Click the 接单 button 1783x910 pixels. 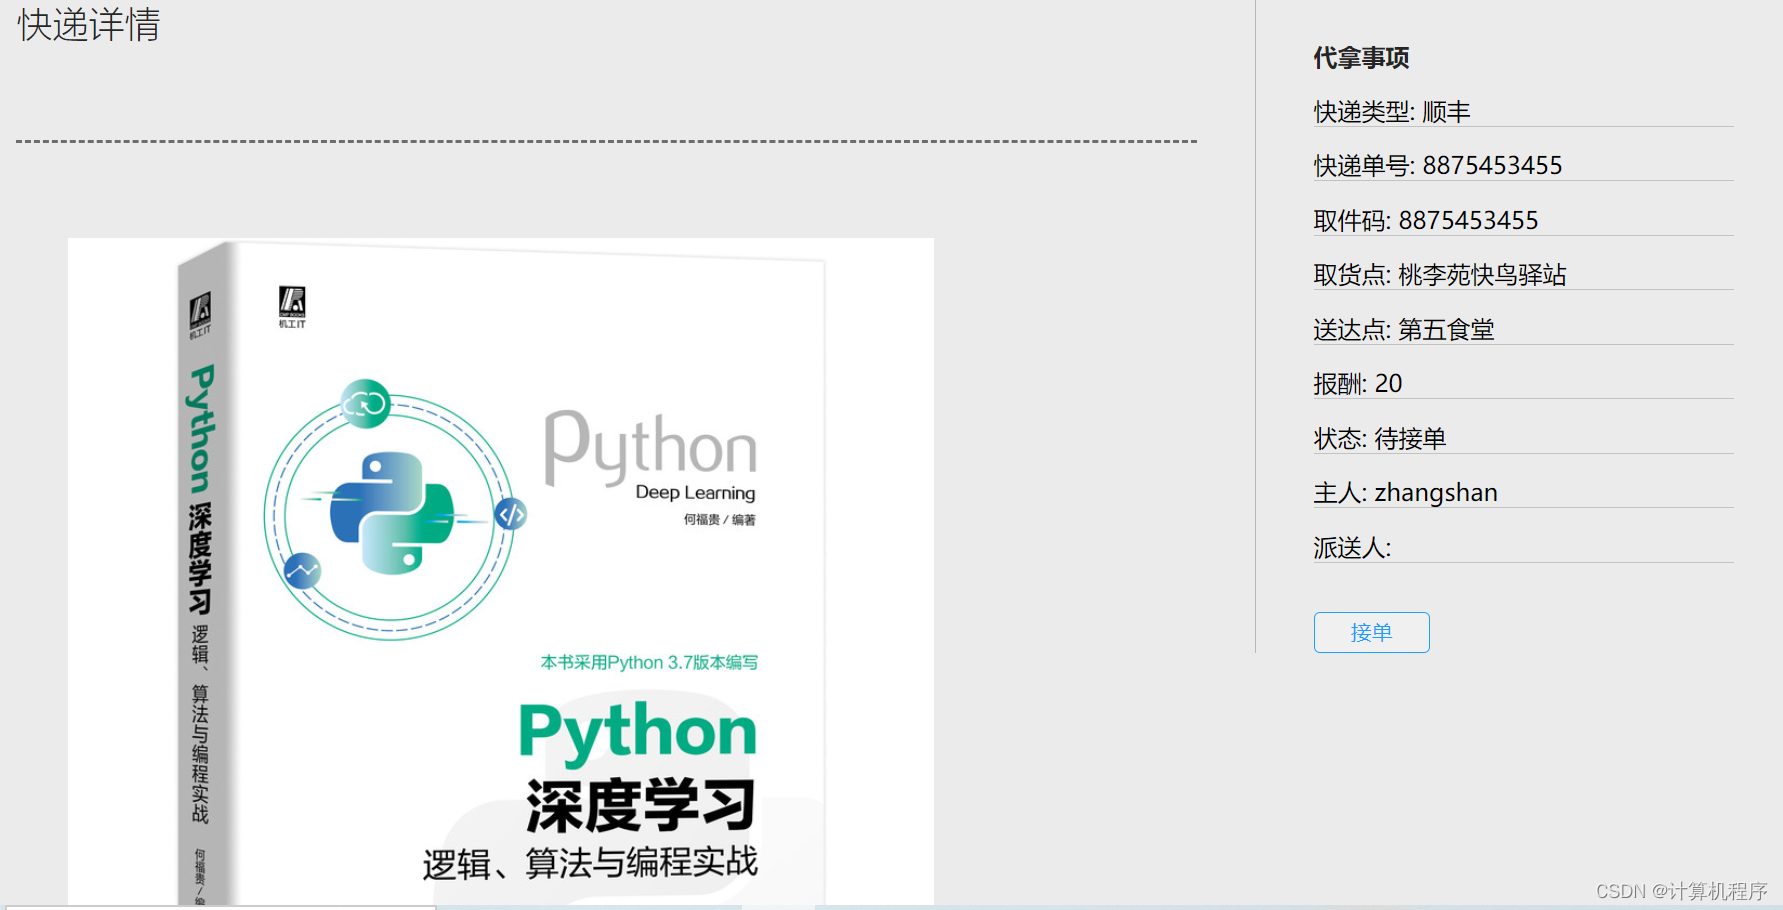click(1371, 632)
